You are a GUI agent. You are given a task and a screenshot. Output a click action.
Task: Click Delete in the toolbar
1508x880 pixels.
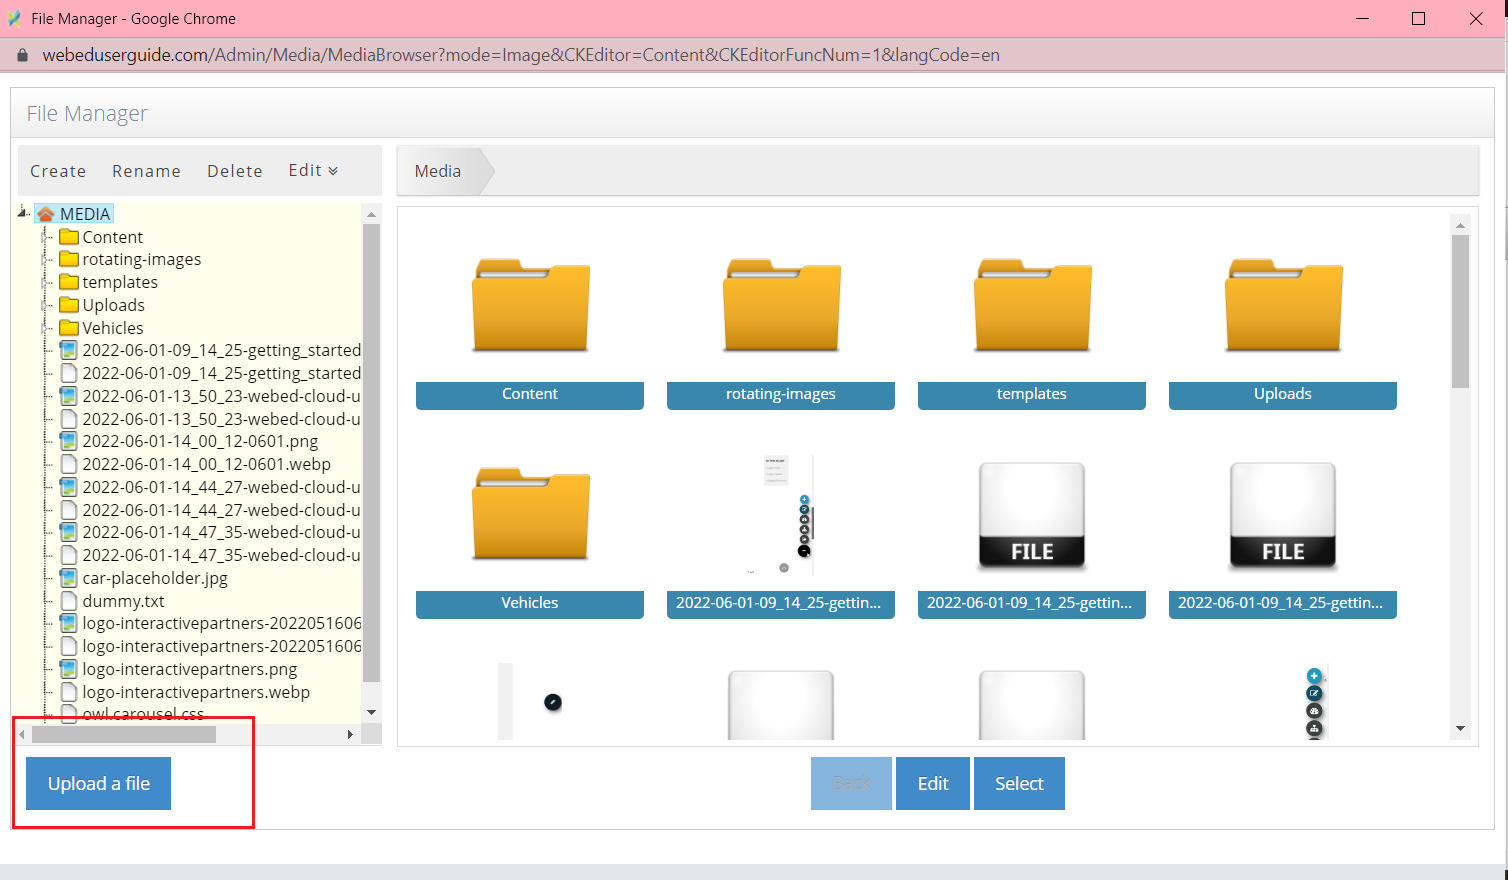235,171
